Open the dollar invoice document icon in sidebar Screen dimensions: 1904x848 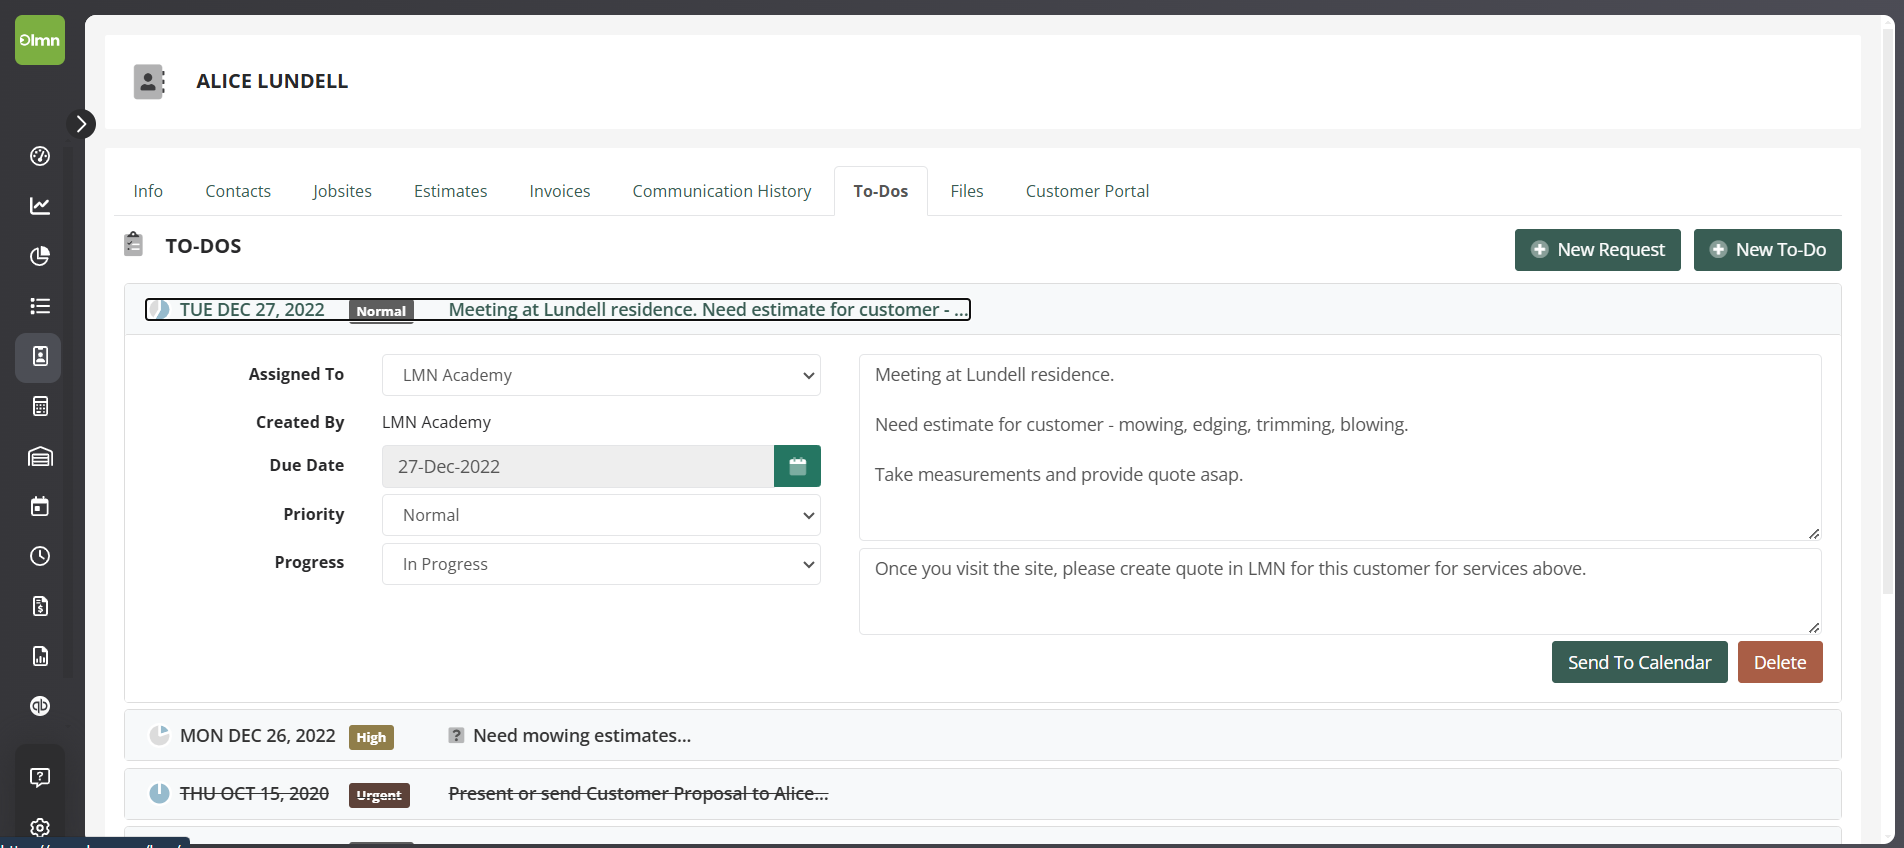click(x=40, y=606)
